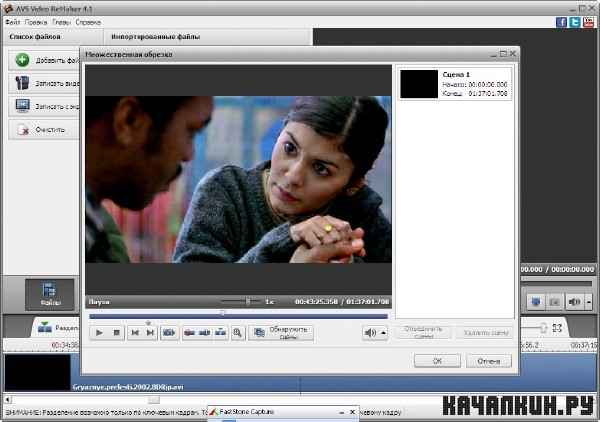
Task: Click the timeline horizontal scrollbar thumb
Action: 153,399
